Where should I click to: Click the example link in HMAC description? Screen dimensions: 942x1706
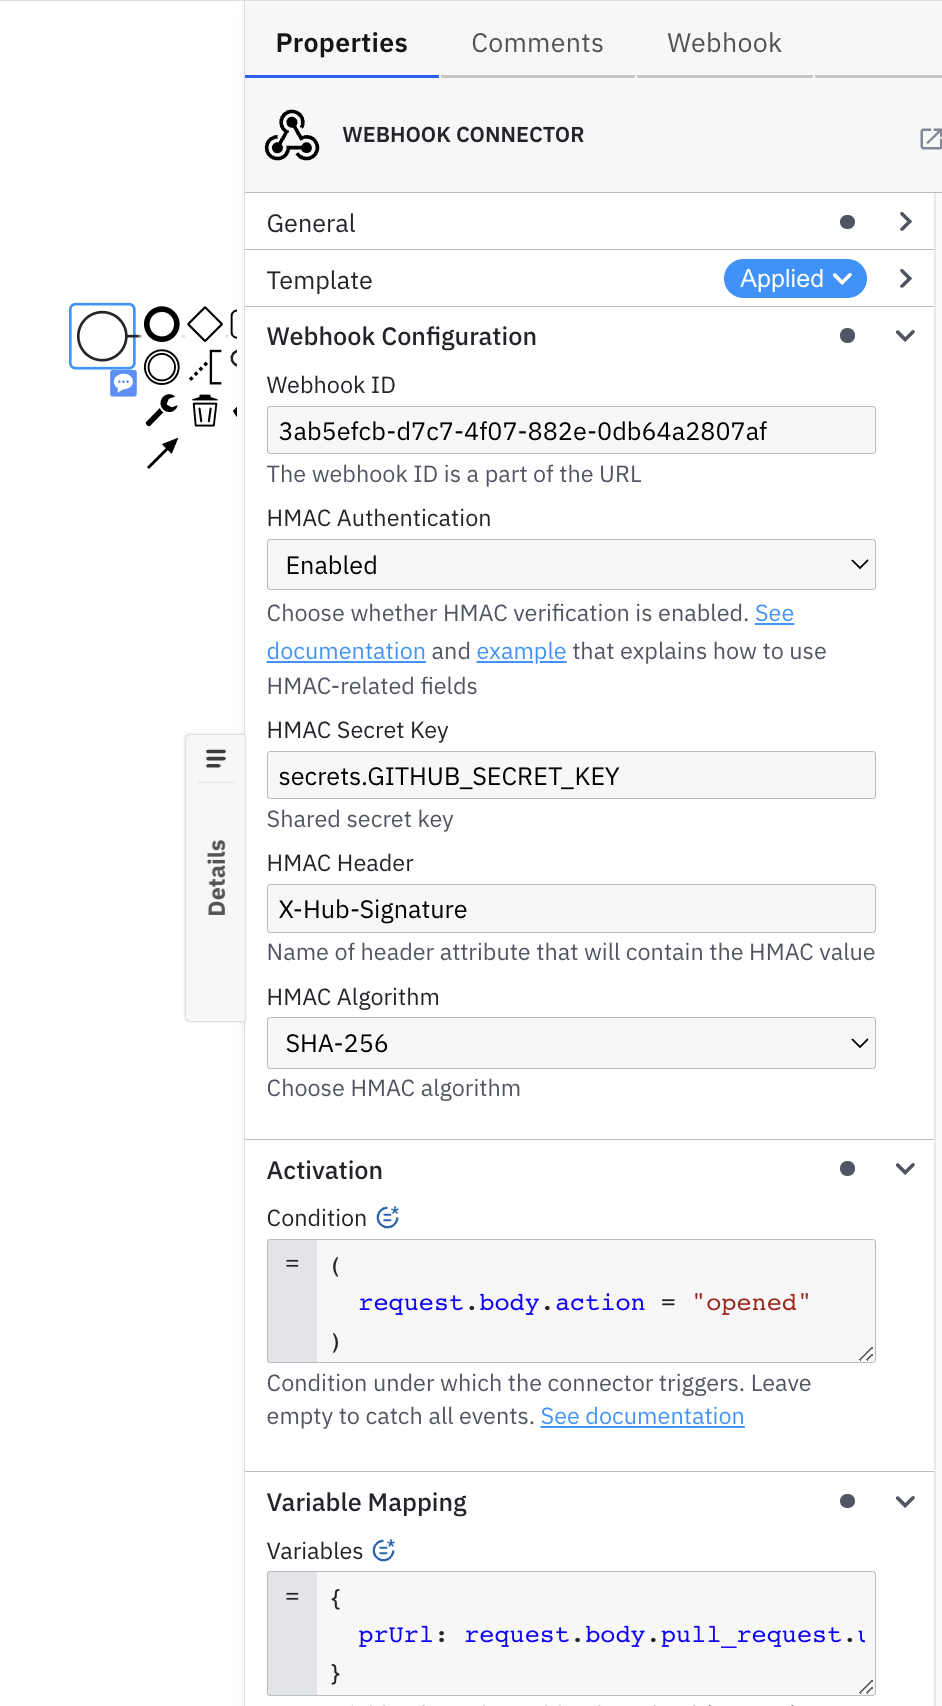(521, 650)
